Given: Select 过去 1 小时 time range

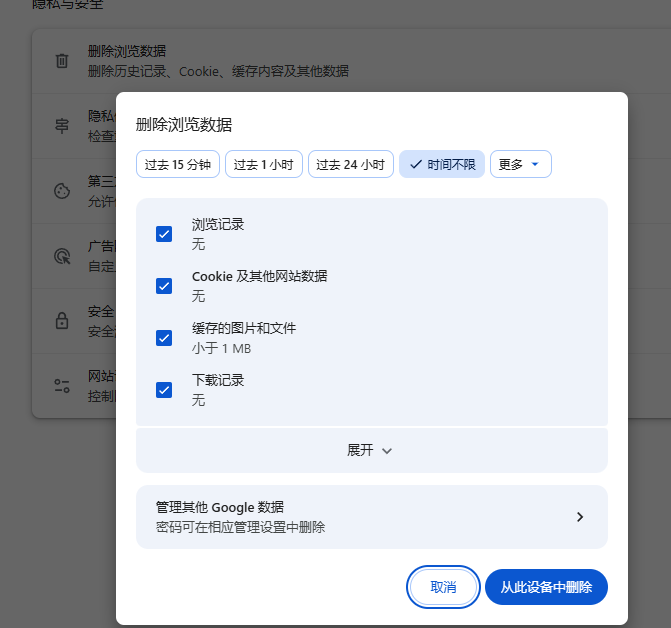Looking at the screenshot, I should pyautogui.click(x=264, y=164).
